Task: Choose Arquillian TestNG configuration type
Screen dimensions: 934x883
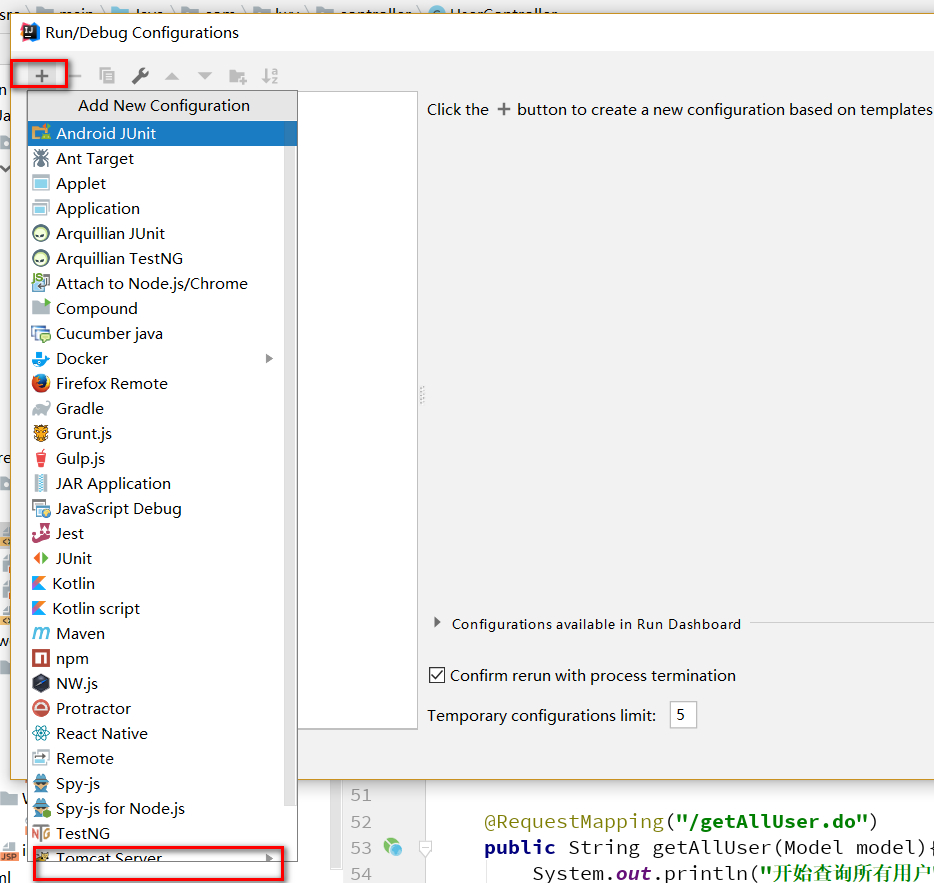Action: pyautogui.click(x=162, y=259)
